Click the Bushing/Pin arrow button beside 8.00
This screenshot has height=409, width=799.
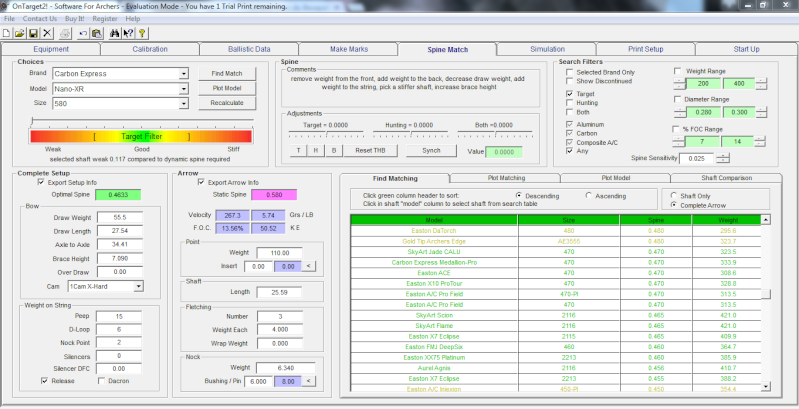click(308, 381)
